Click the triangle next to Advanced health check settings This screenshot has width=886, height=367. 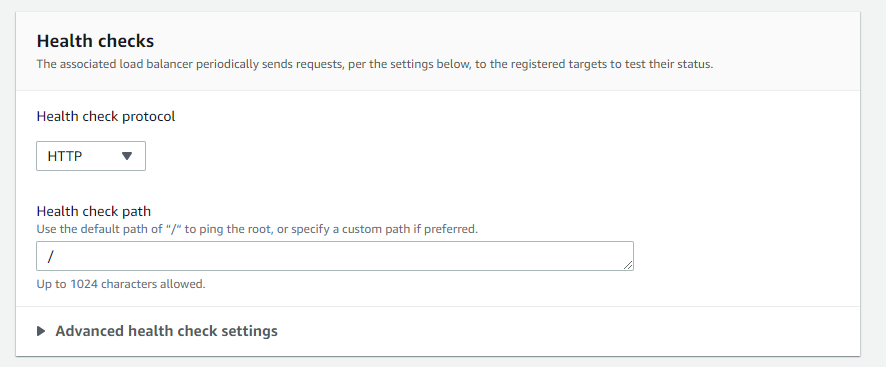point(41,331)
